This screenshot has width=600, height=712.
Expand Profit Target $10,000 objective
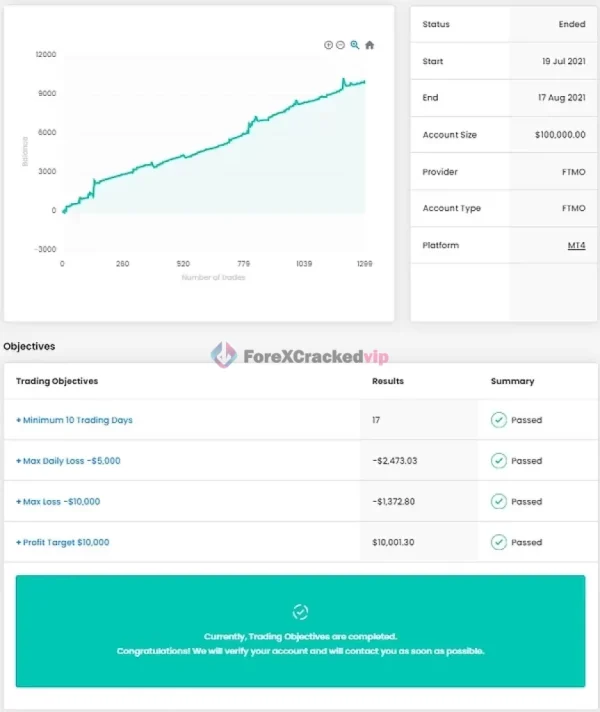coord(63,542)
